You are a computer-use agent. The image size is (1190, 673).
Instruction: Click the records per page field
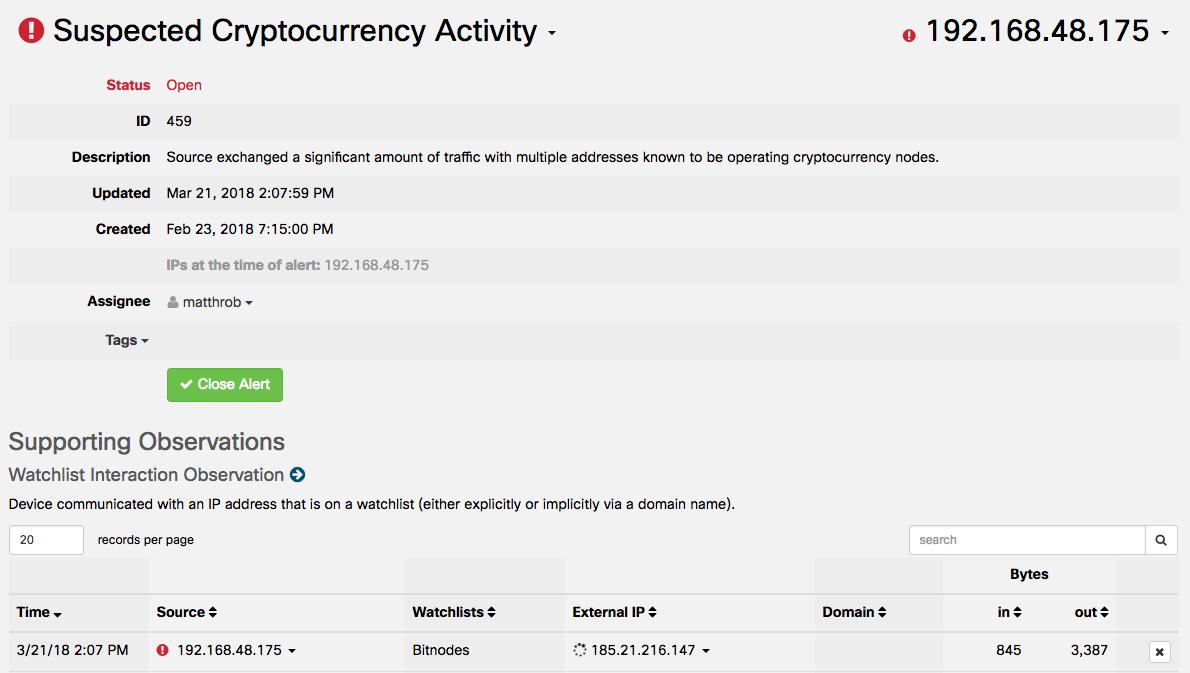click(x=46, y=540)
